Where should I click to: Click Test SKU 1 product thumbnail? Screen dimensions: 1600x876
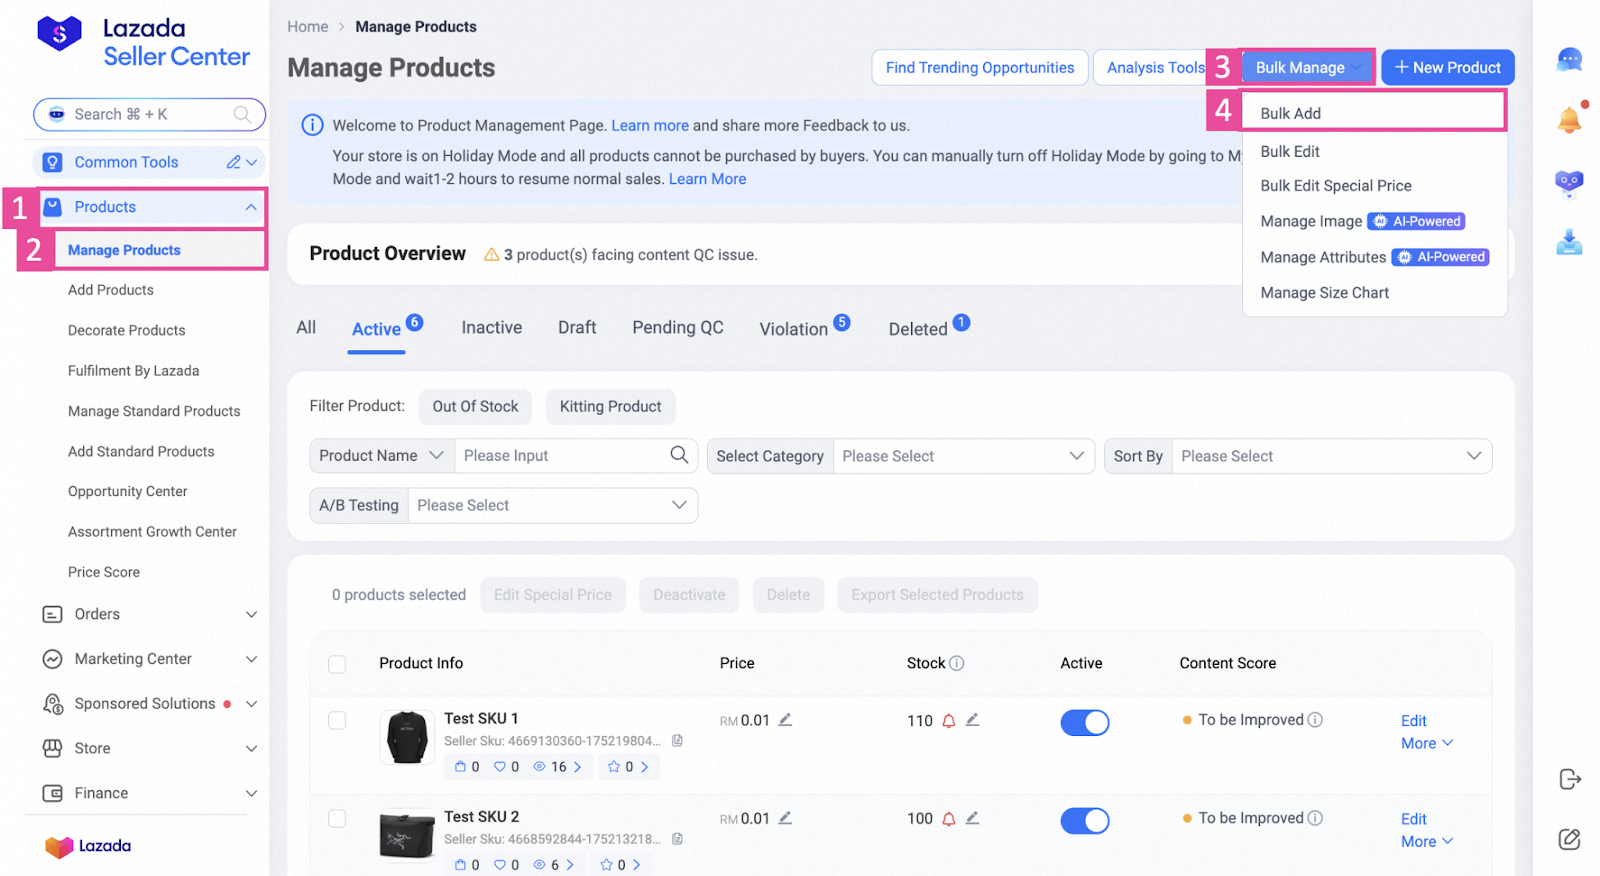(407, 737)
